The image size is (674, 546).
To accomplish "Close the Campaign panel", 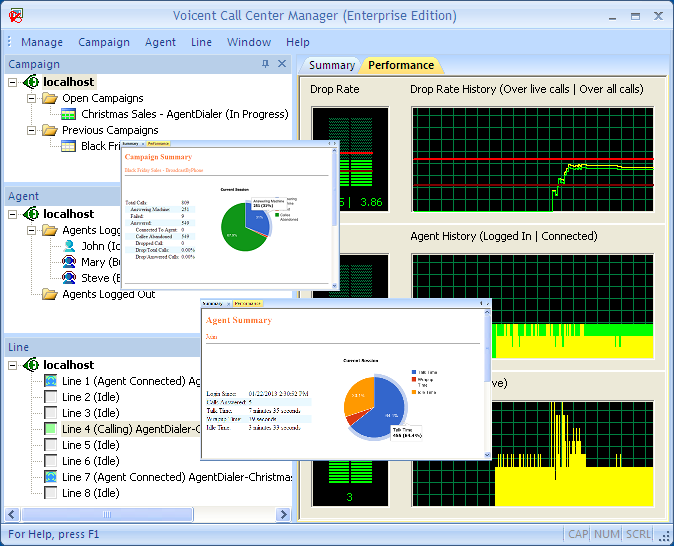I will pyautogui.click(x=282, y=64).
